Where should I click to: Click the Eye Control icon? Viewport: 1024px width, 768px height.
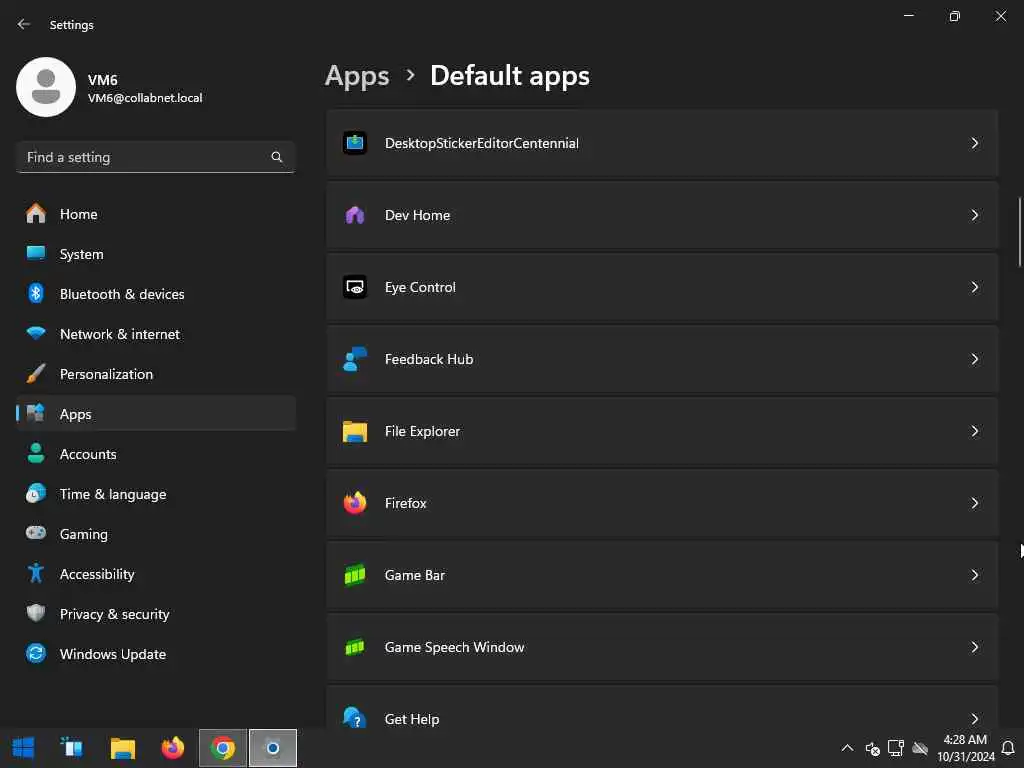pyautogui.click(x=354, y=287)
